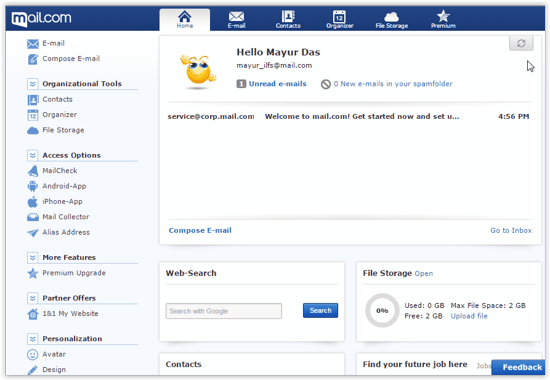550x380 pixels.
Task: Click the unread count badge icon
Action: coord(241,84)
